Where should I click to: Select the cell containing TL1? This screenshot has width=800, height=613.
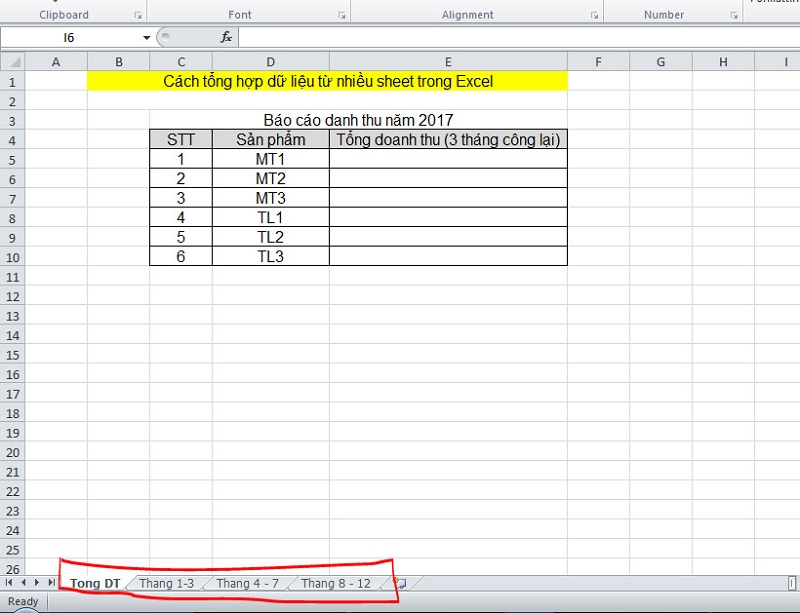tap(270, 217)
